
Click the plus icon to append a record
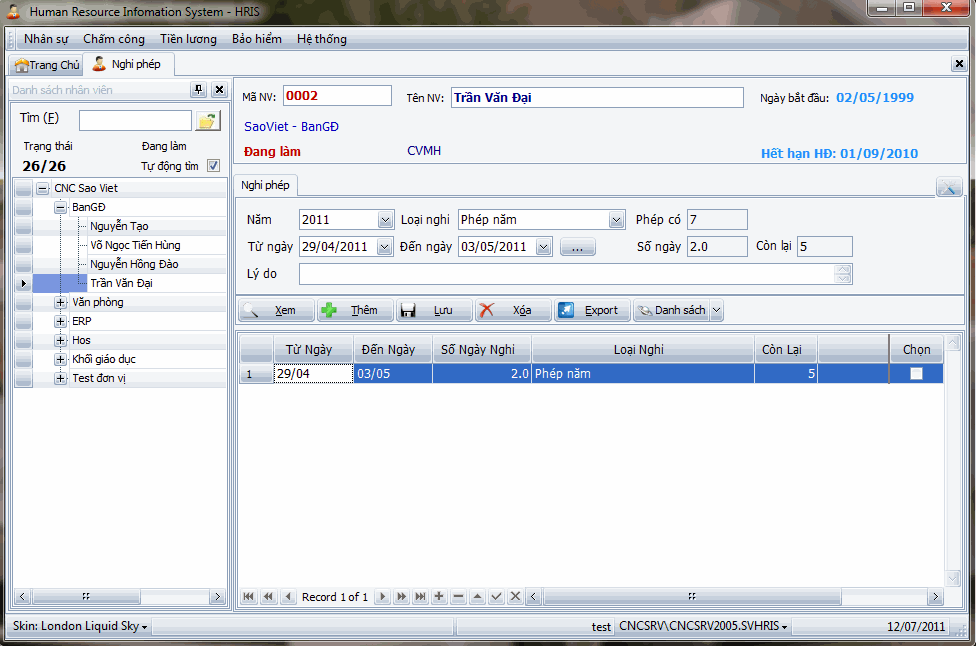[439, 597]
